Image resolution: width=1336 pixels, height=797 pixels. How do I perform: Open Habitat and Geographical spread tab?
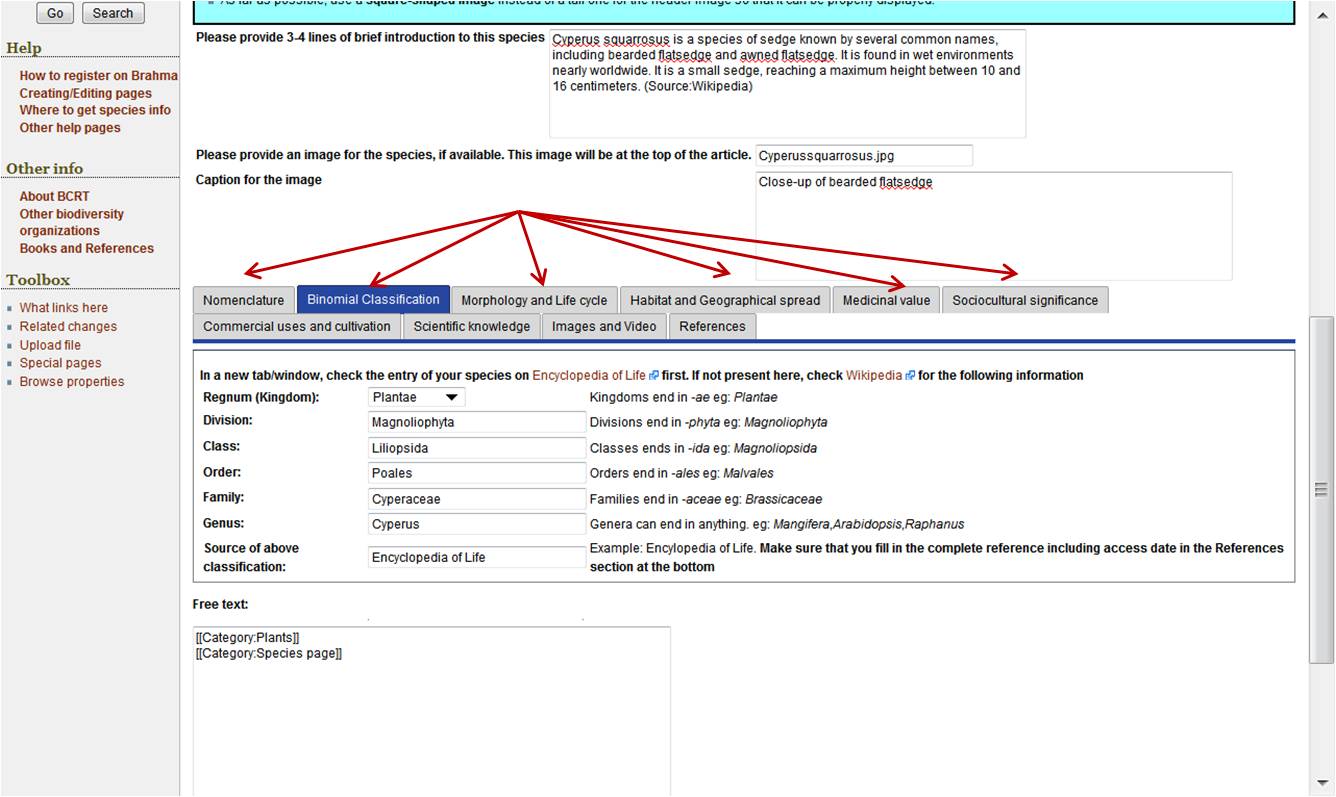point(725,300)
